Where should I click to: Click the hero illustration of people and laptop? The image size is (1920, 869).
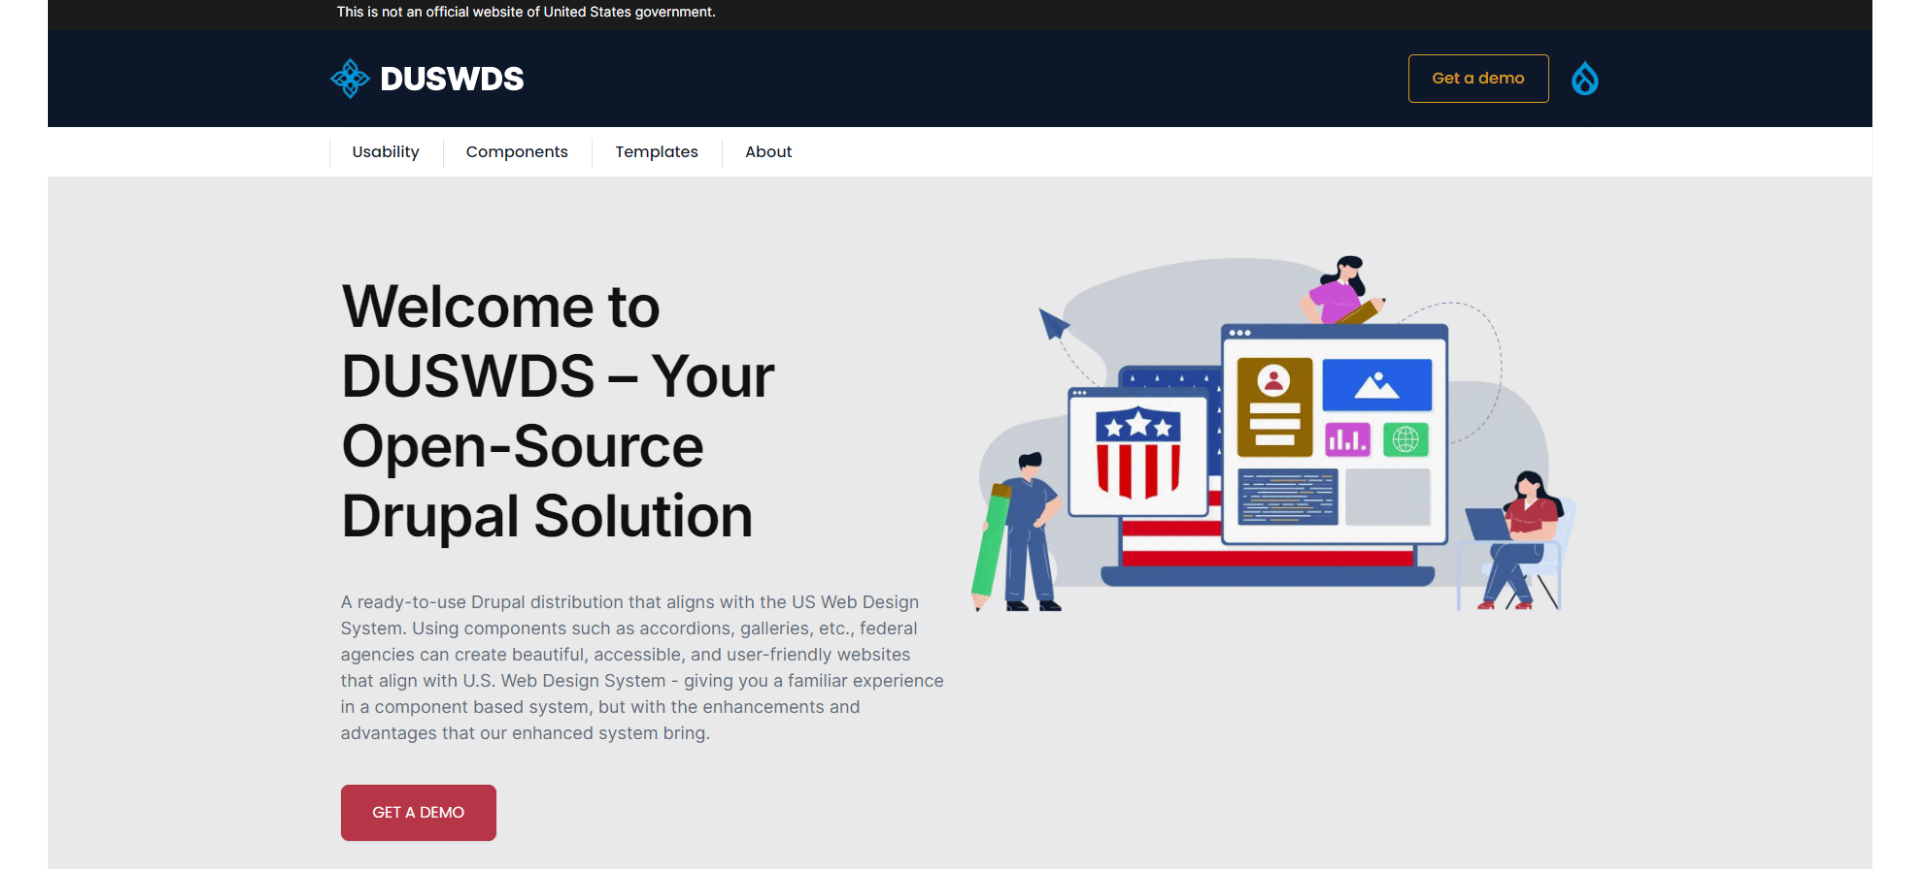point(1273,433)
